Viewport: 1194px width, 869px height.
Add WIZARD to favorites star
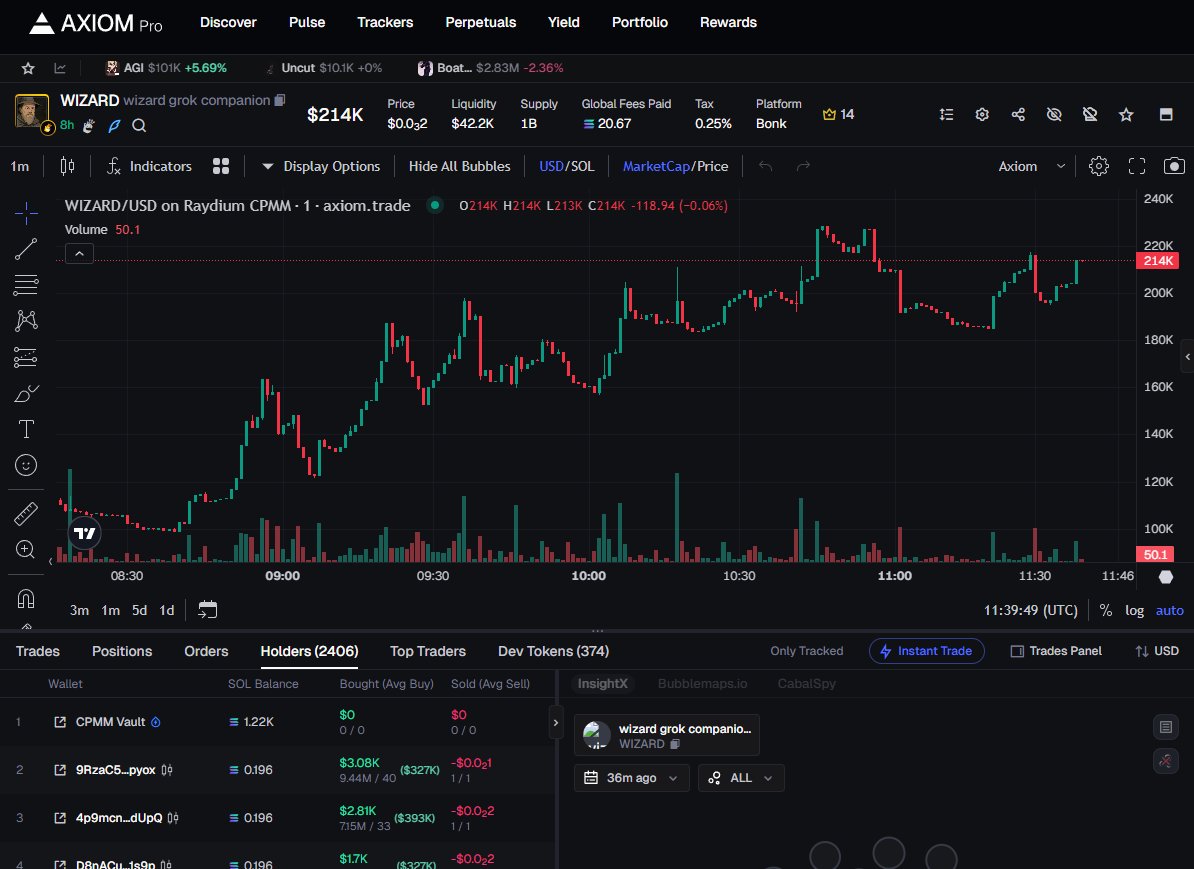1126,114
